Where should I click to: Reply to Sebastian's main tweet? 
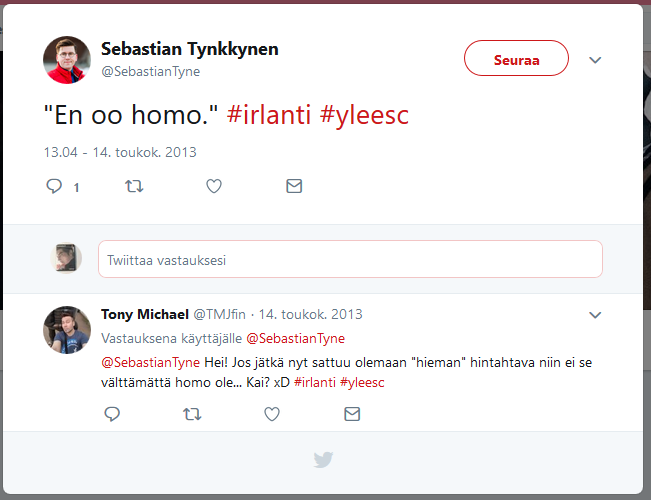[55, 186]
